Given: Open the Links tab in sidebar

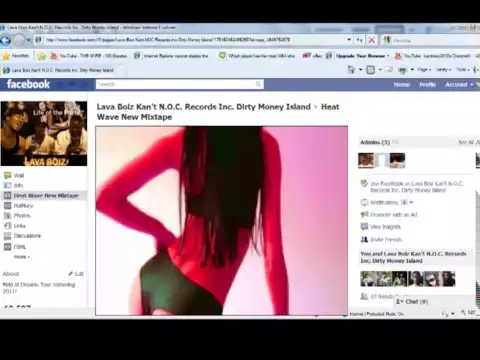Looking at the screenshot, I should coord(19,226).
